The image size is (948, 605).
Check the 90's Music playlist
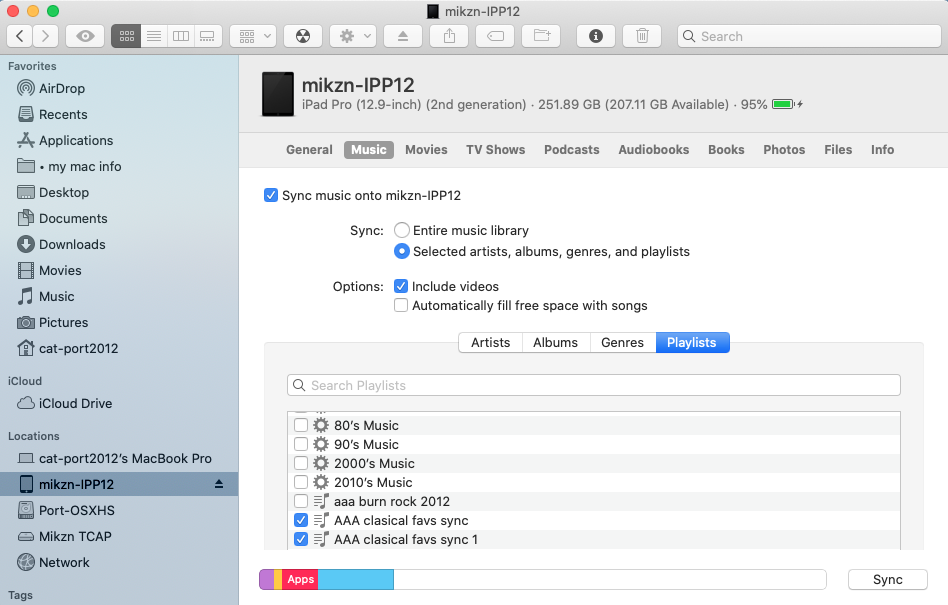301,444
